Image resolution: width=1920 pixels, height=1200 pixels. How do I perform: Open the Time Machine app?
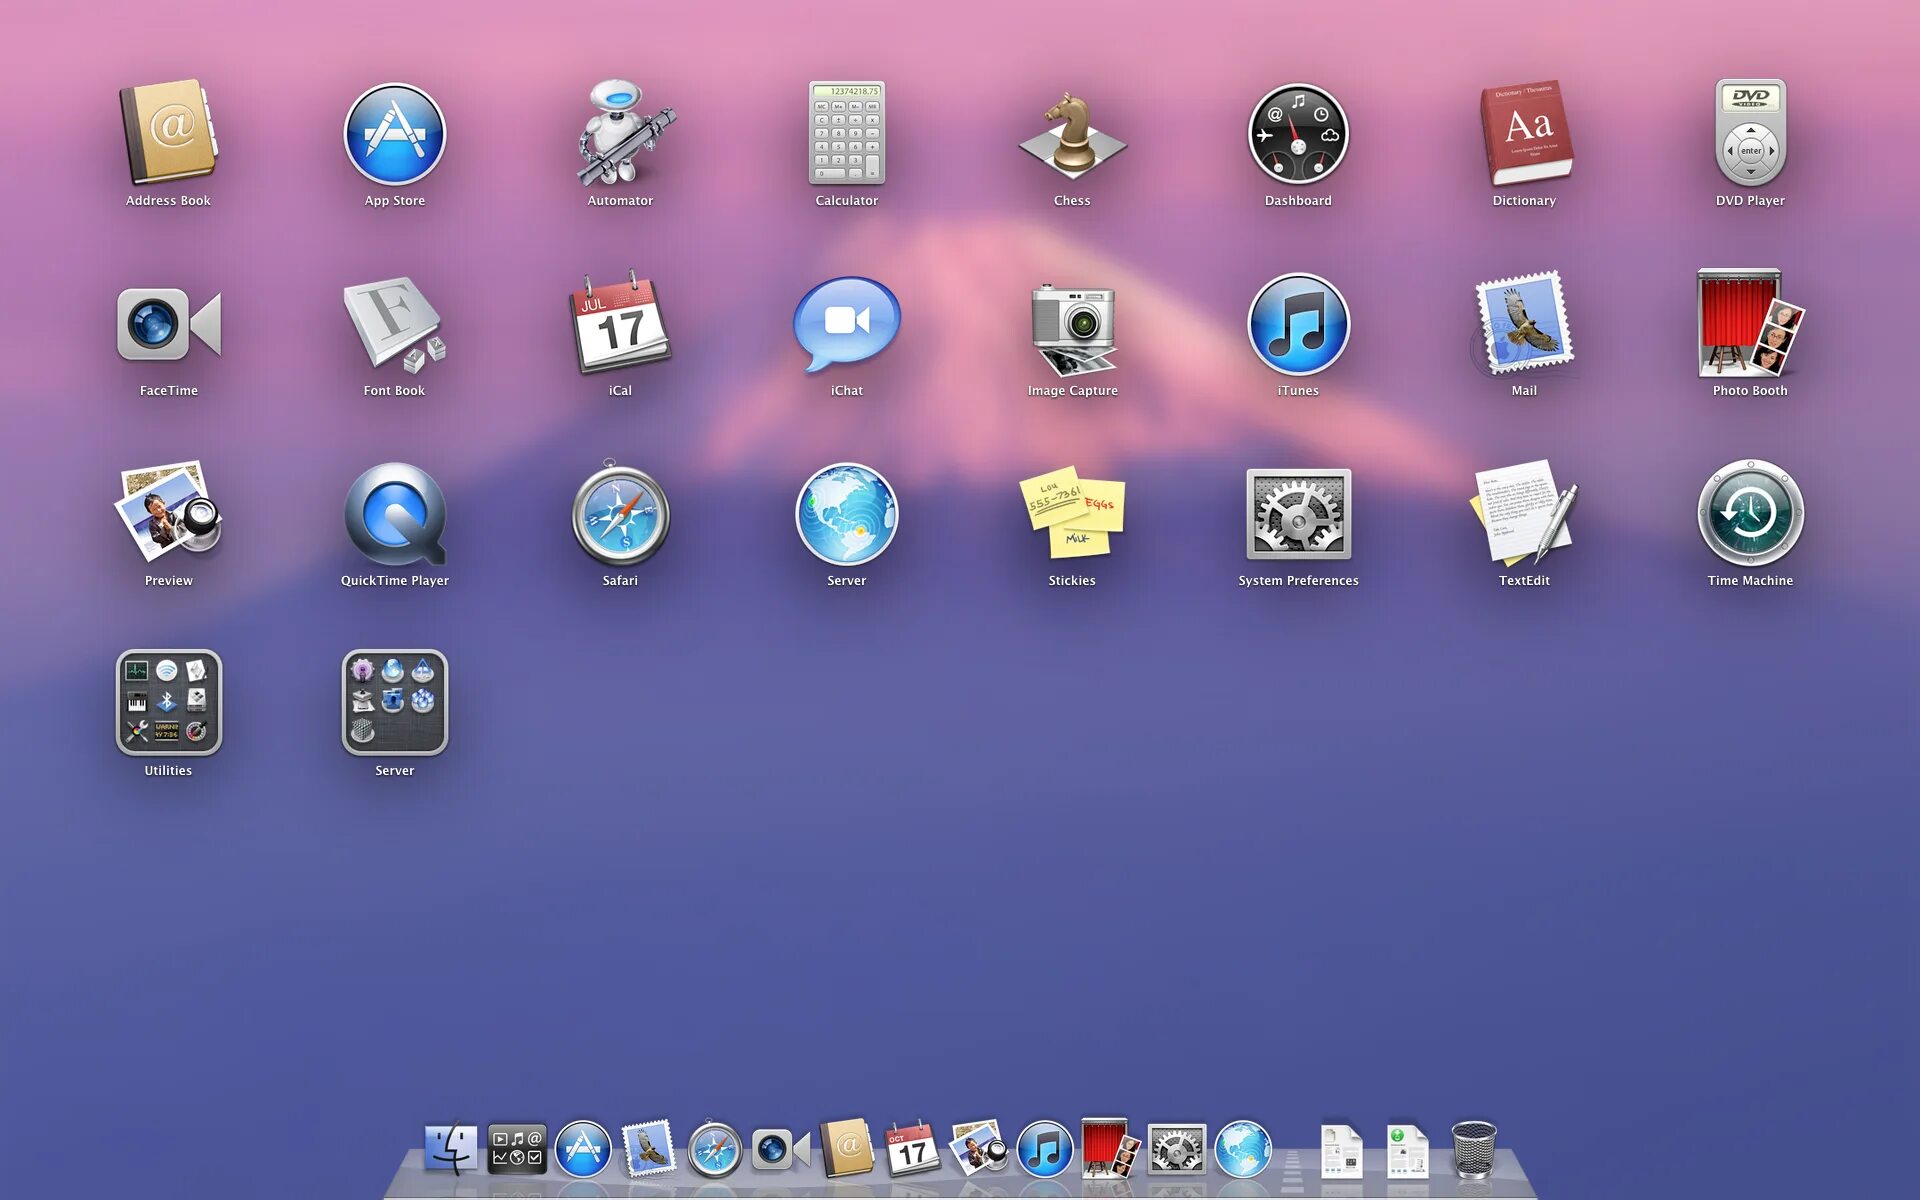pyautogui.click(x=1750, y=513)
